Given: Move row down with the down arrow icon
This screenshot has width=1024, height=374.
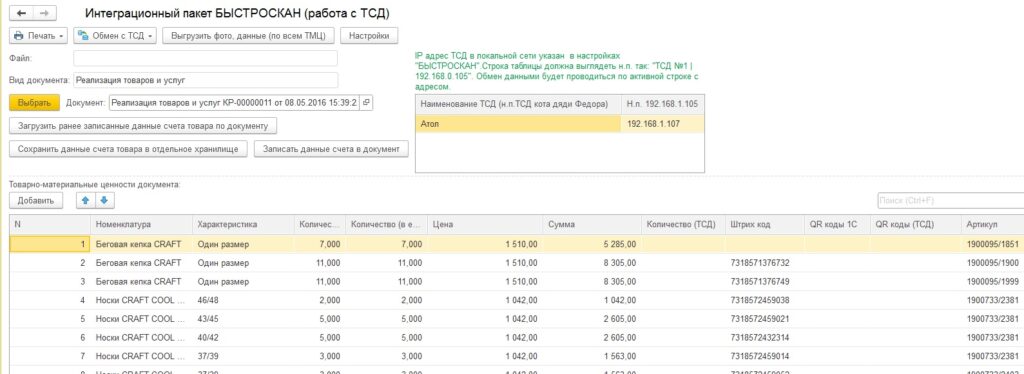Looking at the screenshot, I should tap(103, 200).
